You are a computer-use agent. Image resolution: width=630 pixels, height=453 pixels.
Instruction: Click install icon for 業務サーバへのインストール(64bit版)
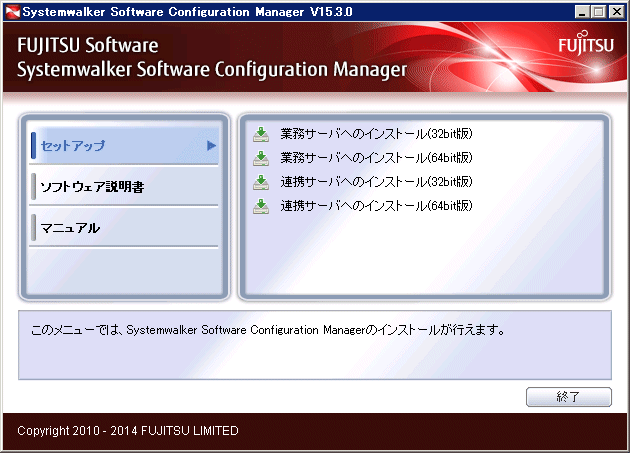[x=261, y=158]
